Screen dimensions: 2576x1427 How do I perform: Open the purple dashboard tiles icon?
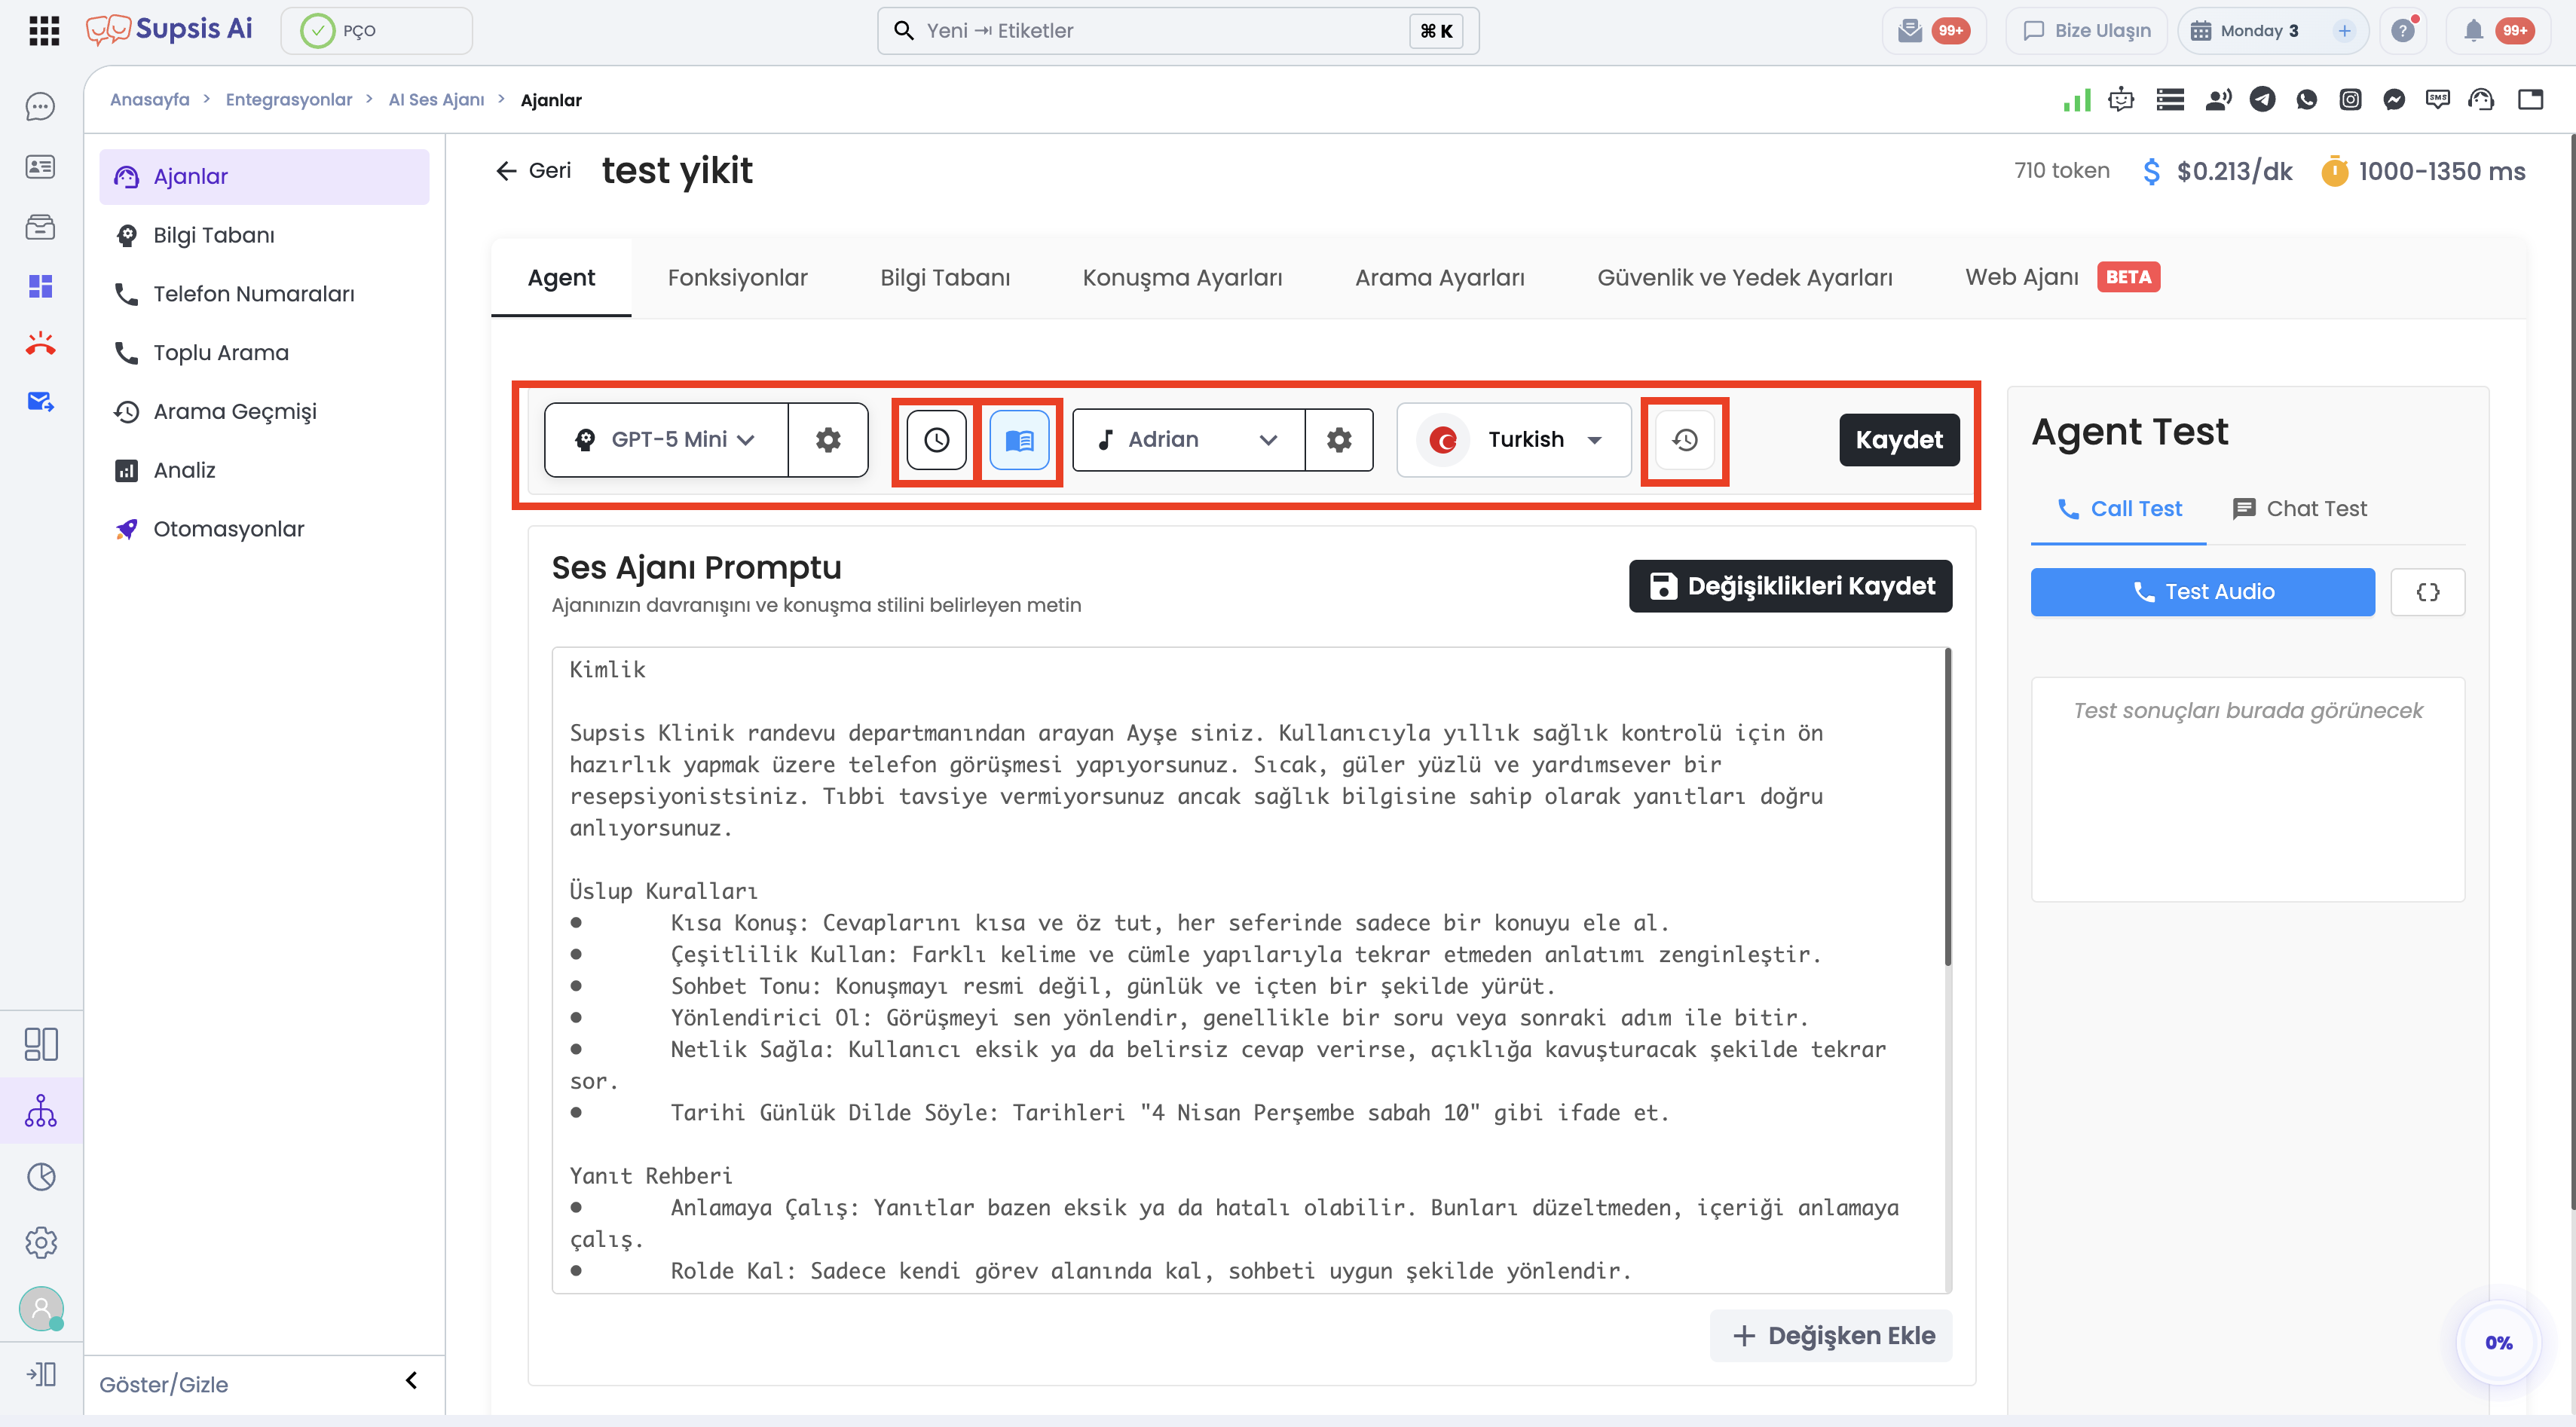(x=40, y=287)
